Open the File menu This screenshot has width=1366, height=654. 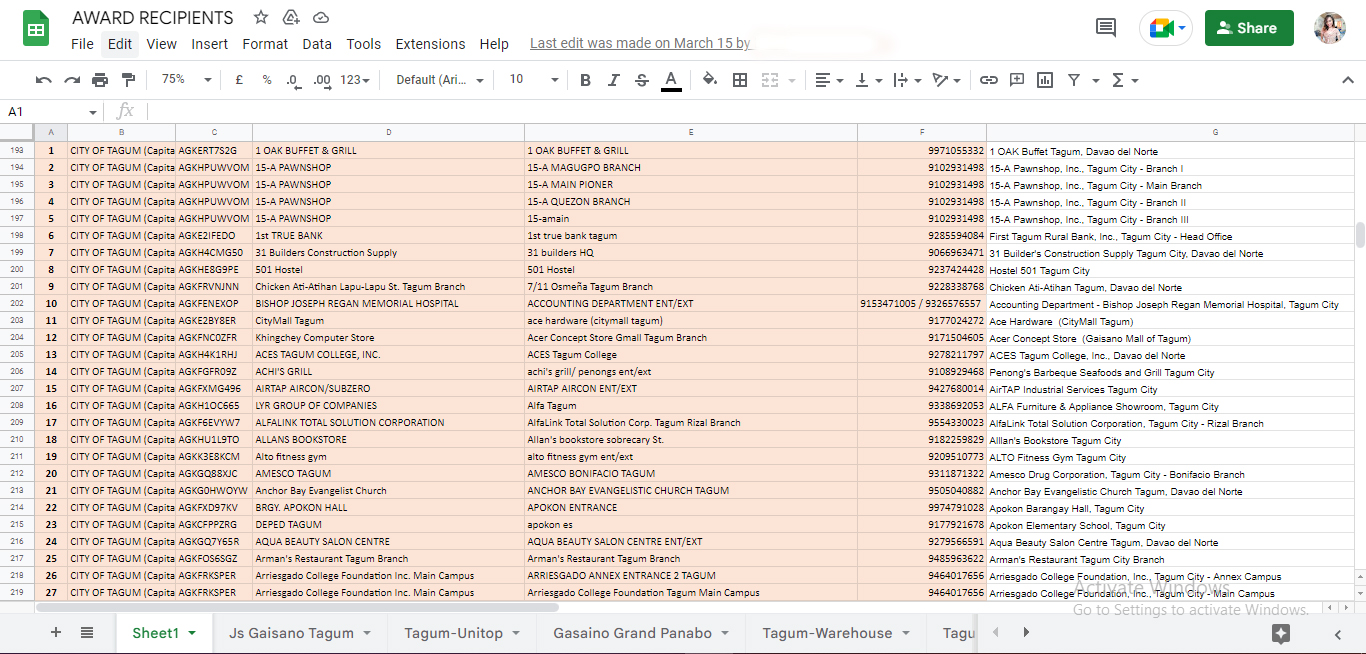[83, 44]
